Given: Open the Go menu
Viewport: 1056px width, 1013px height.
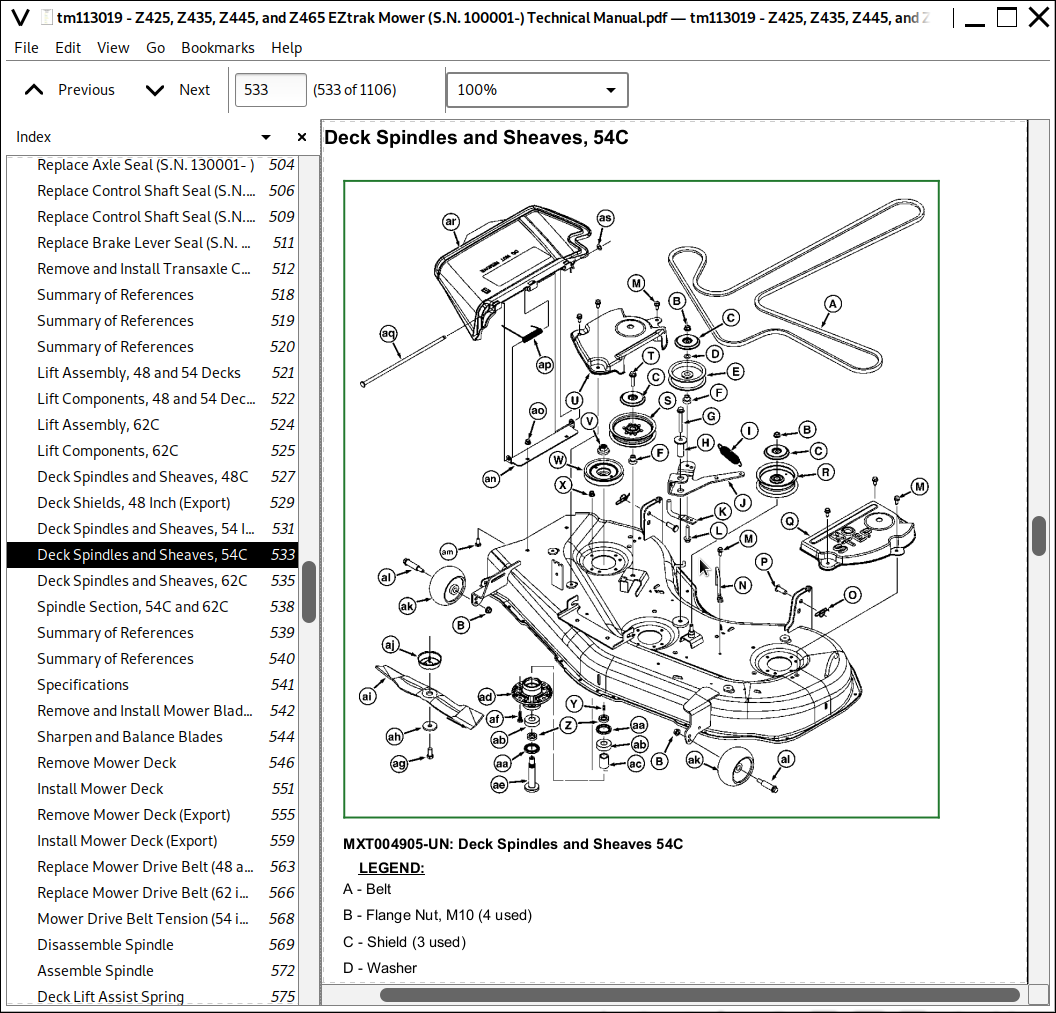Looking at the screenshot, I should (x=155, y=48).
